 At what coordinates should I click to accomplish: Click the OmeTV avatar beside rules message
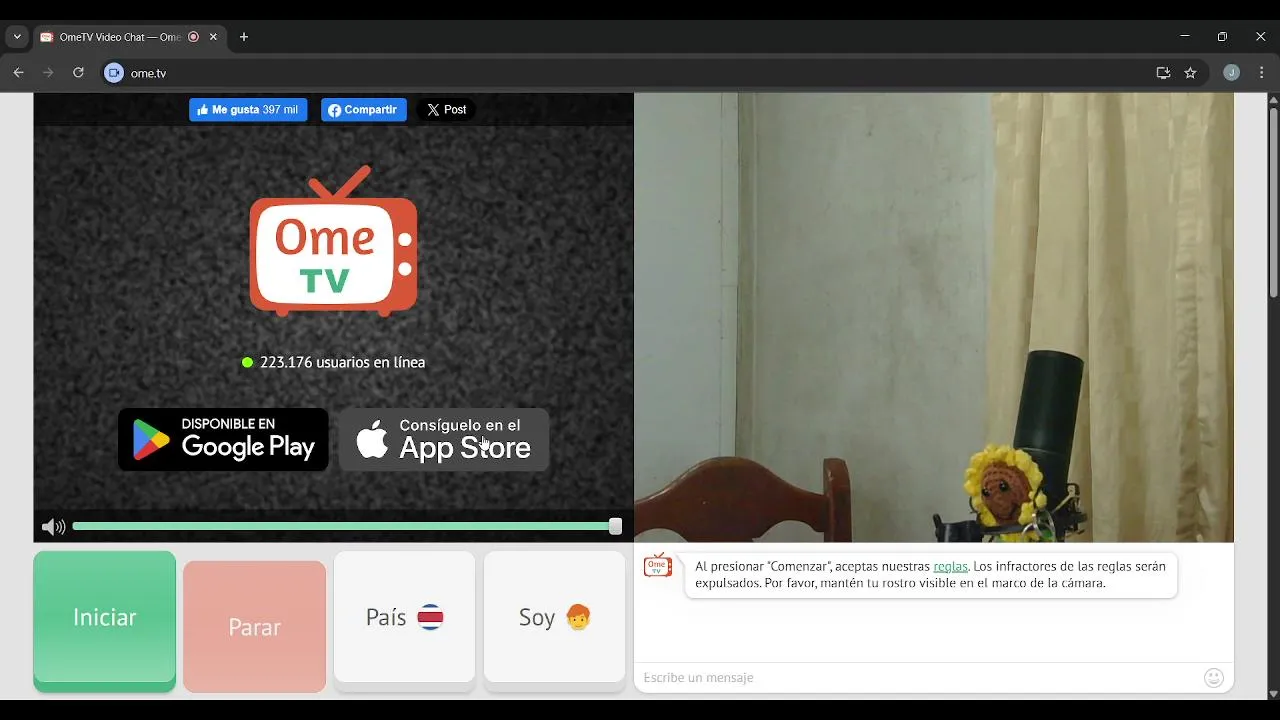coord(658,566)
